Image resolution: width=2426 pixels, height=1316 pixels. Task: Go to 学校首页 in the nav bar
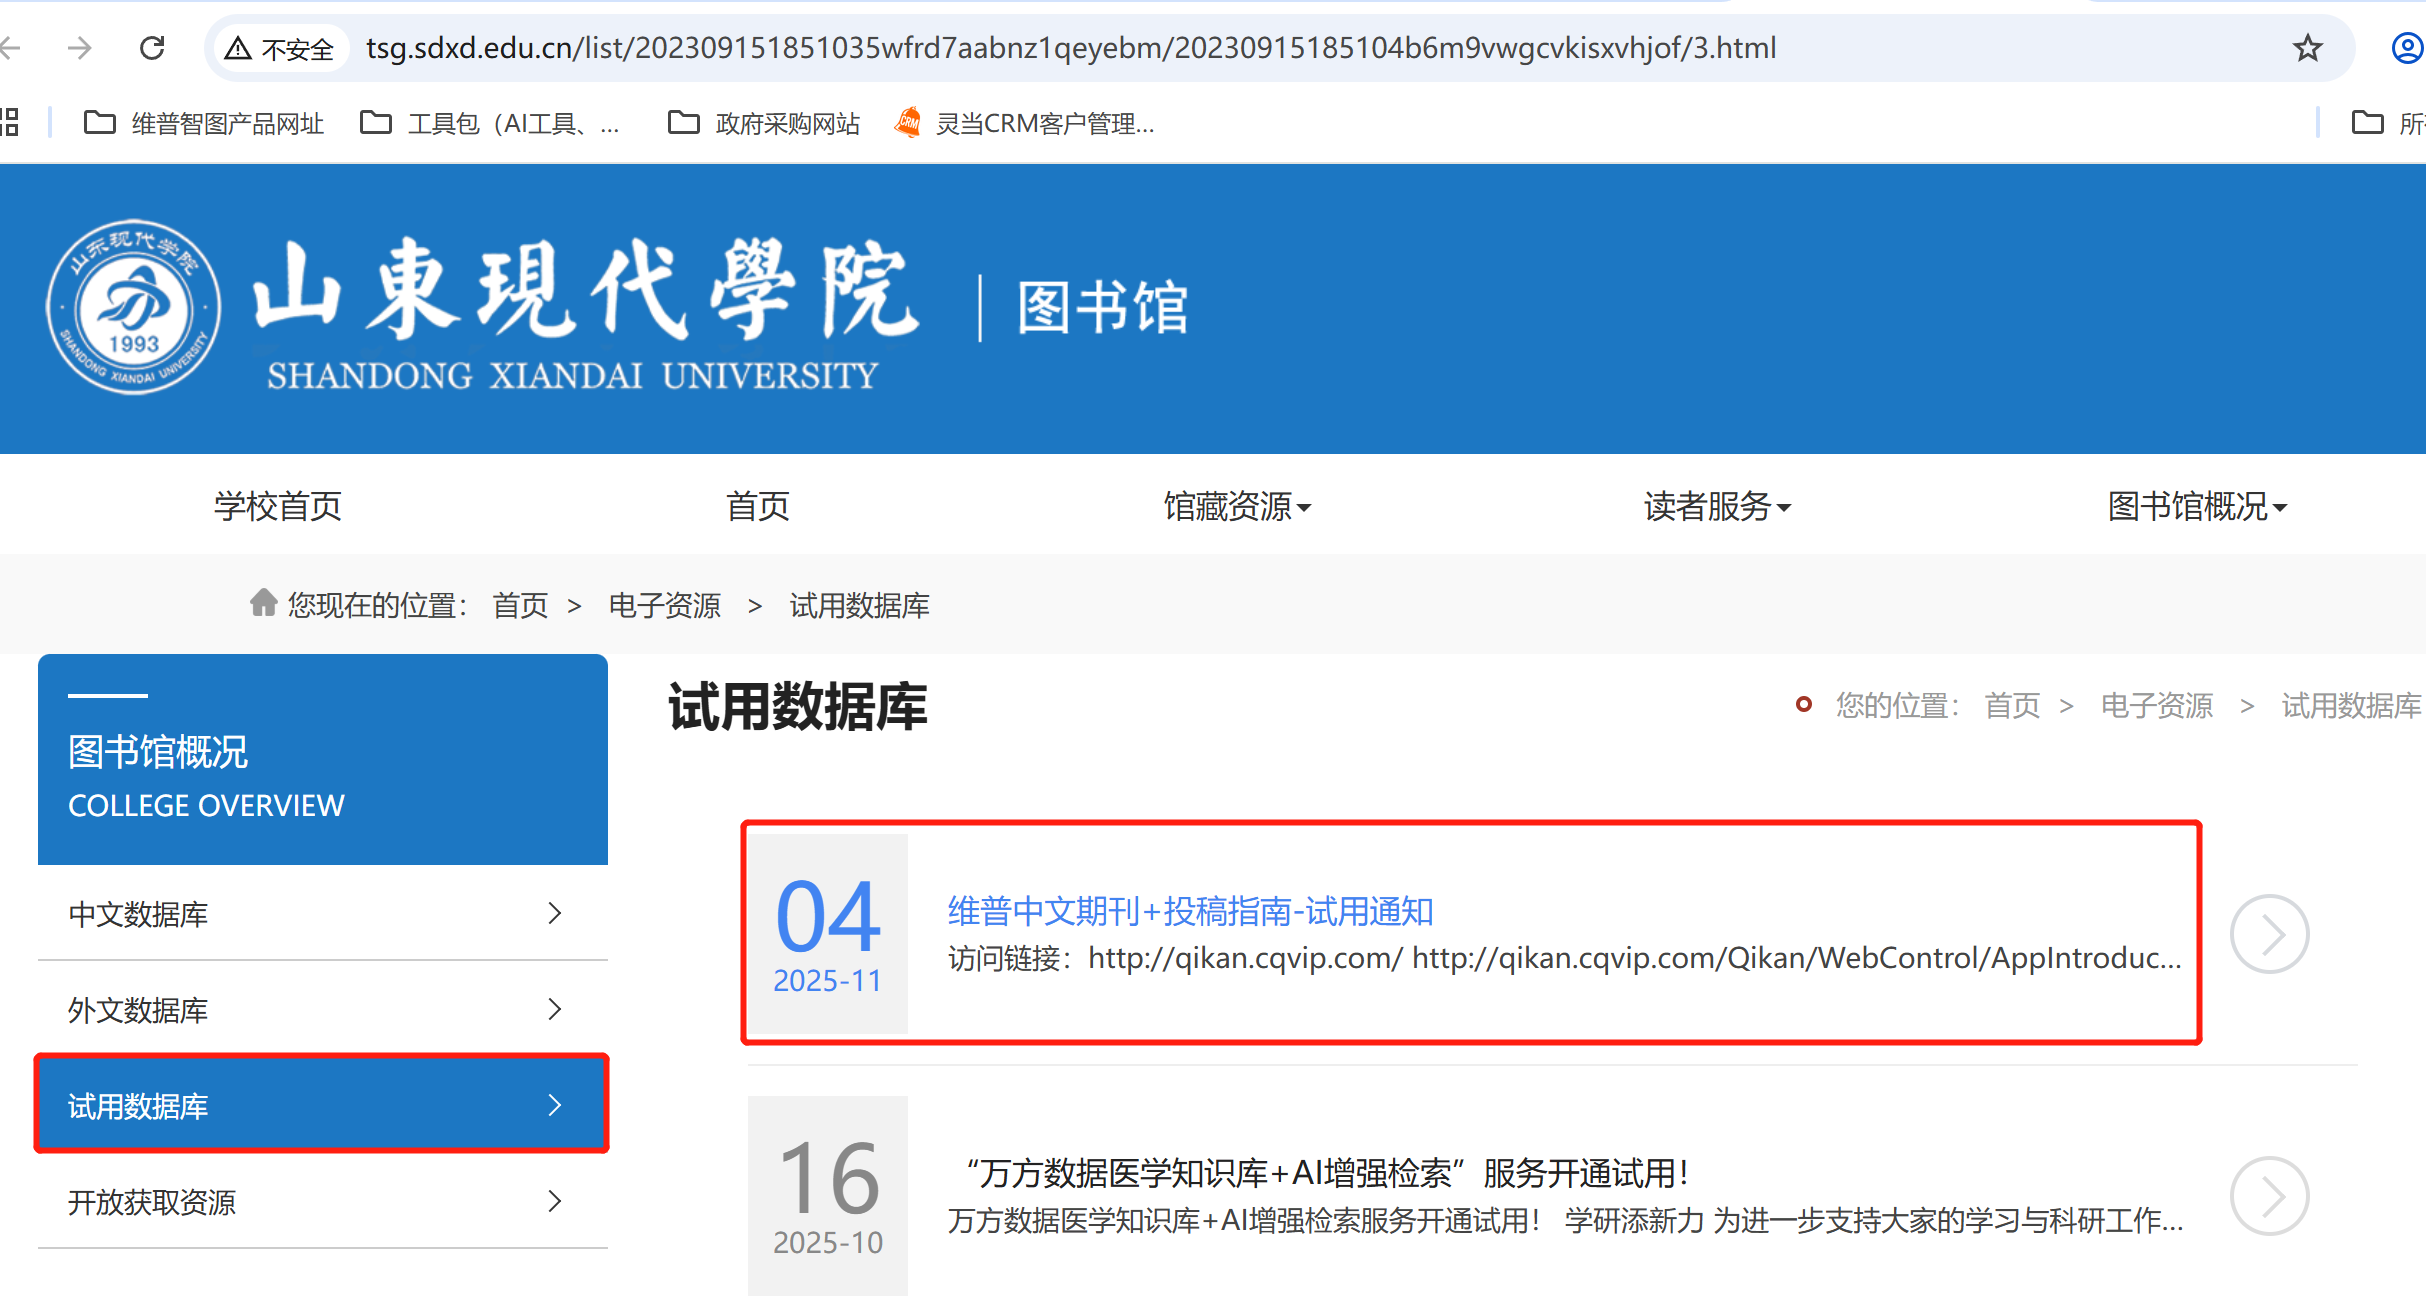277,506
